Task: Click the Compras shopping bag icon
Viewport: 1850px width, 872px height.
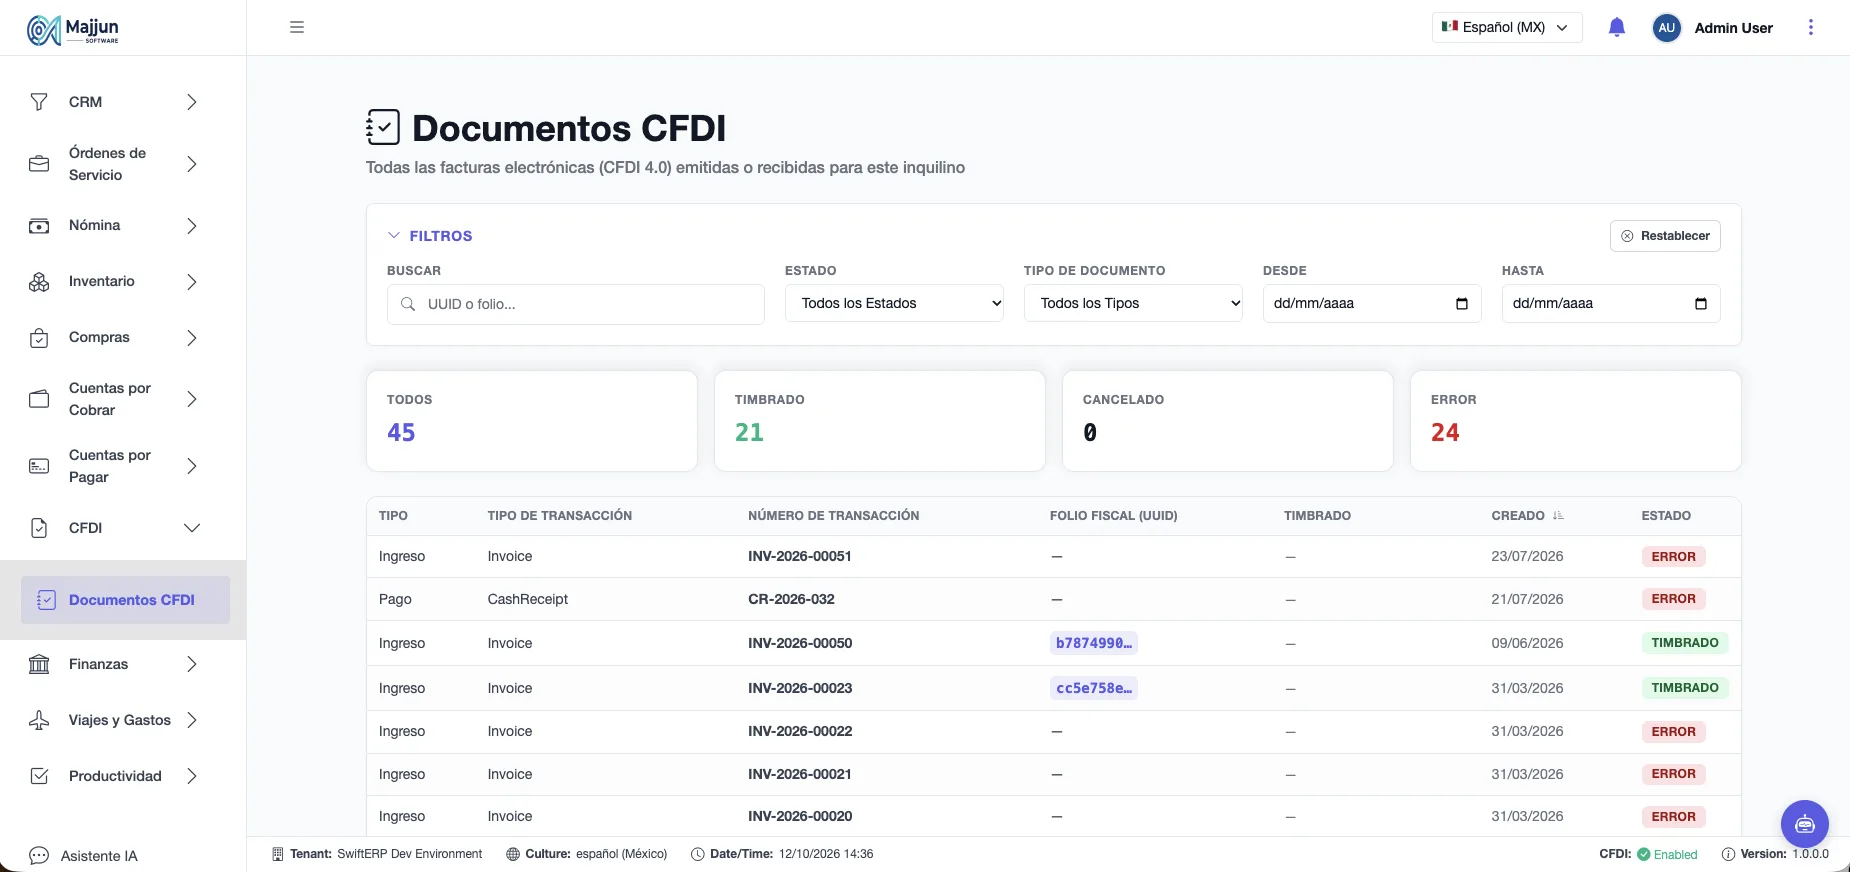Action: click(39, 338)
